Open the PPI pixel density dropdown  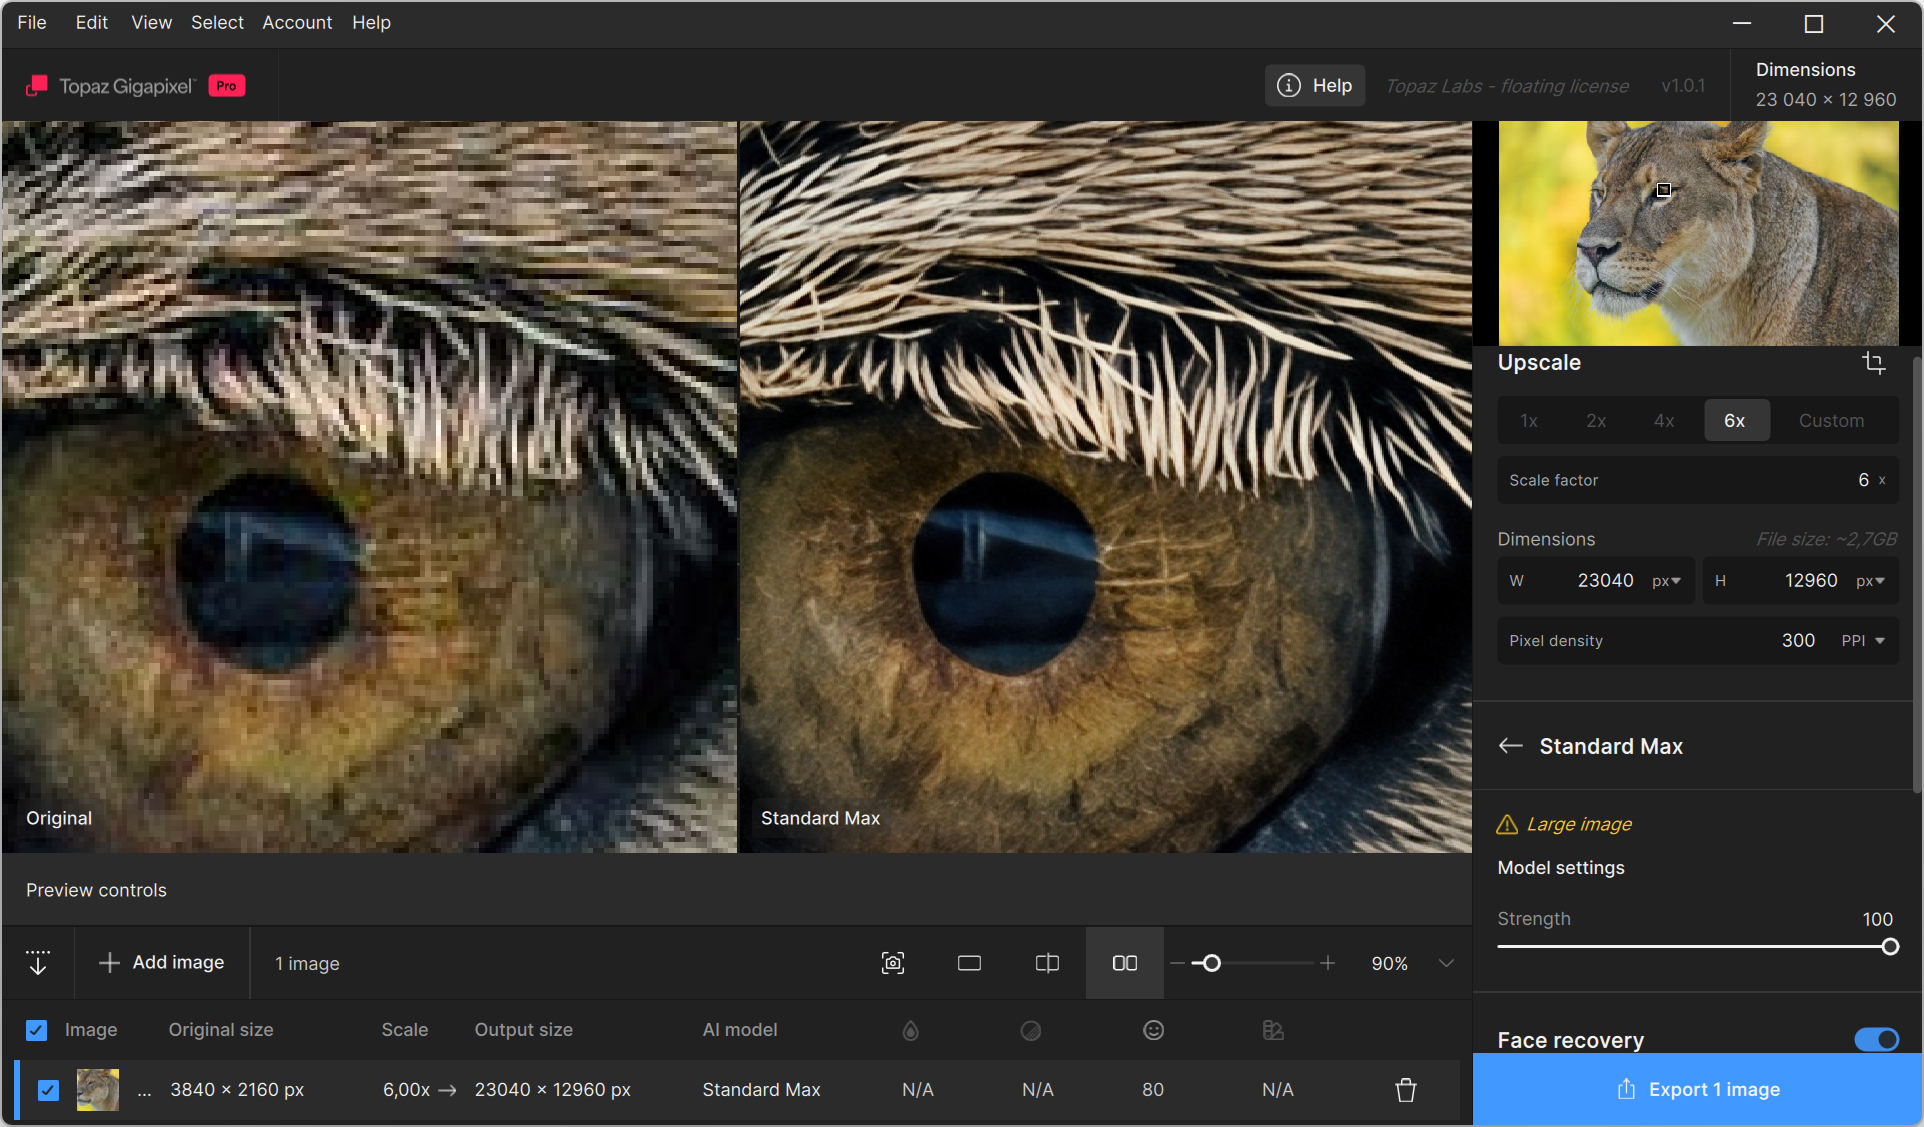pyautogui.click(x=1864, y=641)
